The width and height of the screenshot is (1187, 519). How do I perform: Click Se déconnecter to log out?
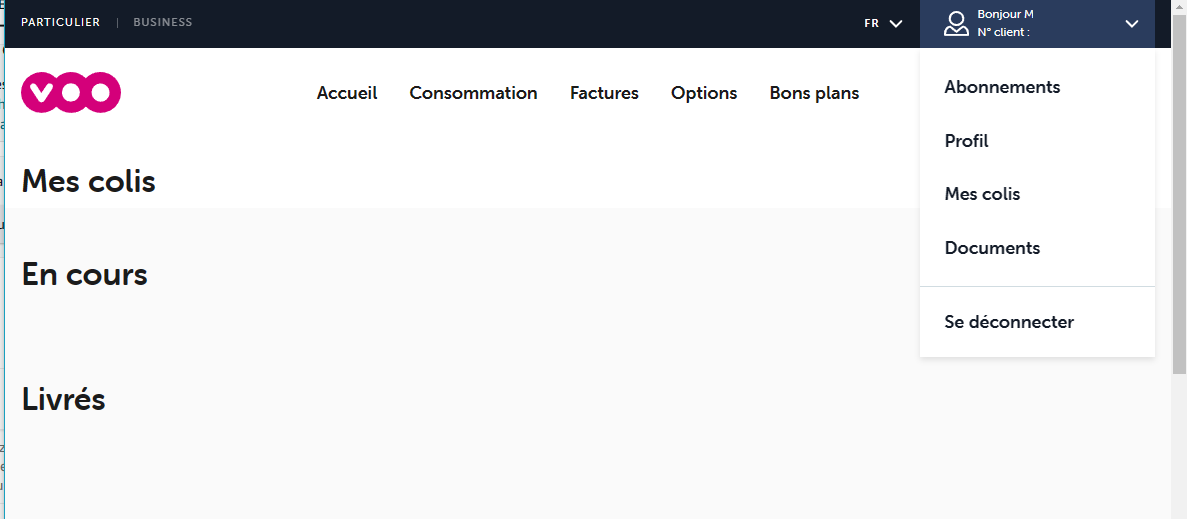pos(1009,322)
